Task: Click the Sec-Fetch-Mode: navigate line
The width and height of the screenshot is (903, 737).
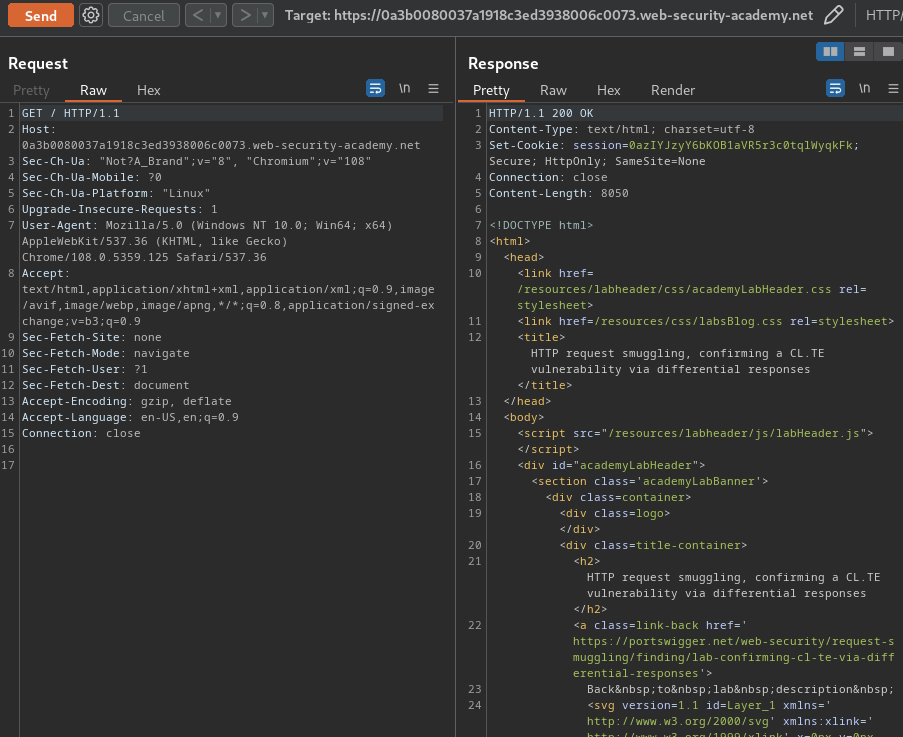Action: click(x=105, y=354)
